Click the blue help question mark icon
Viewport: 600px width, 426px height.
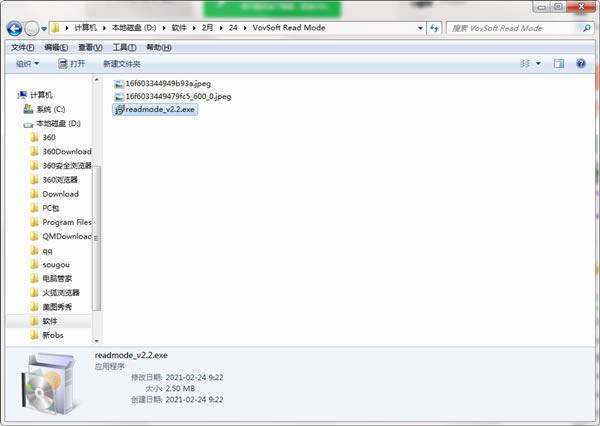580,64
